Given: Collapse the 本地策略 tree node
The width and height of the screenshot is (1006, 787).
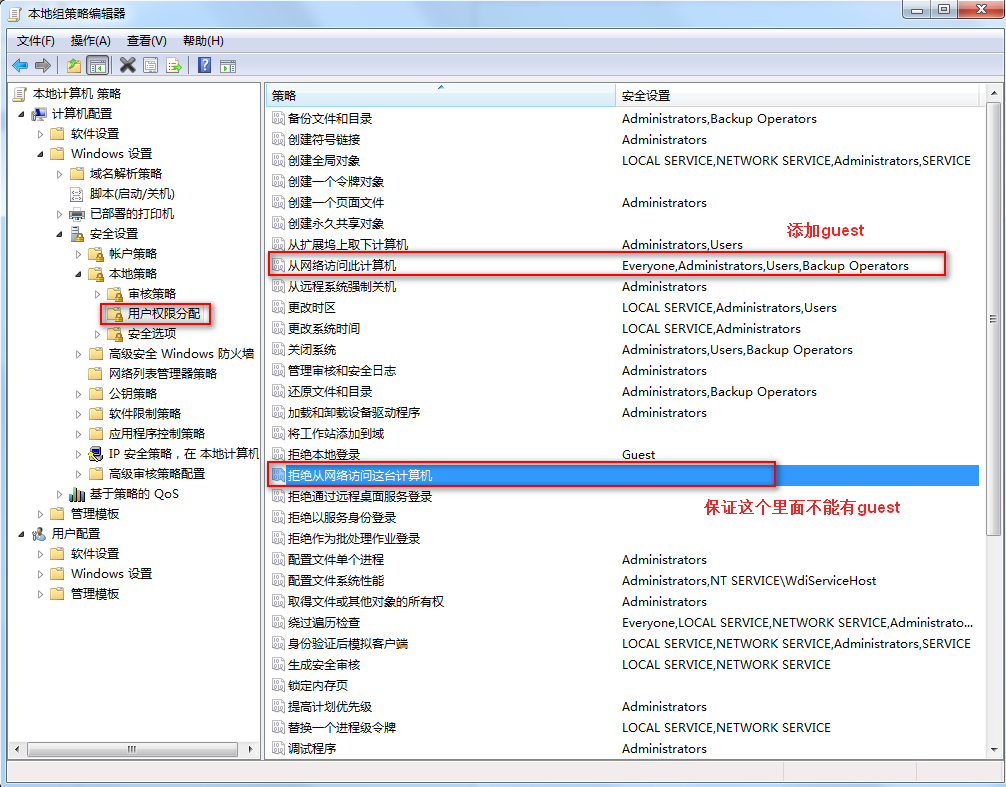Looking at the screenshot, I should [x=78, y=274].
